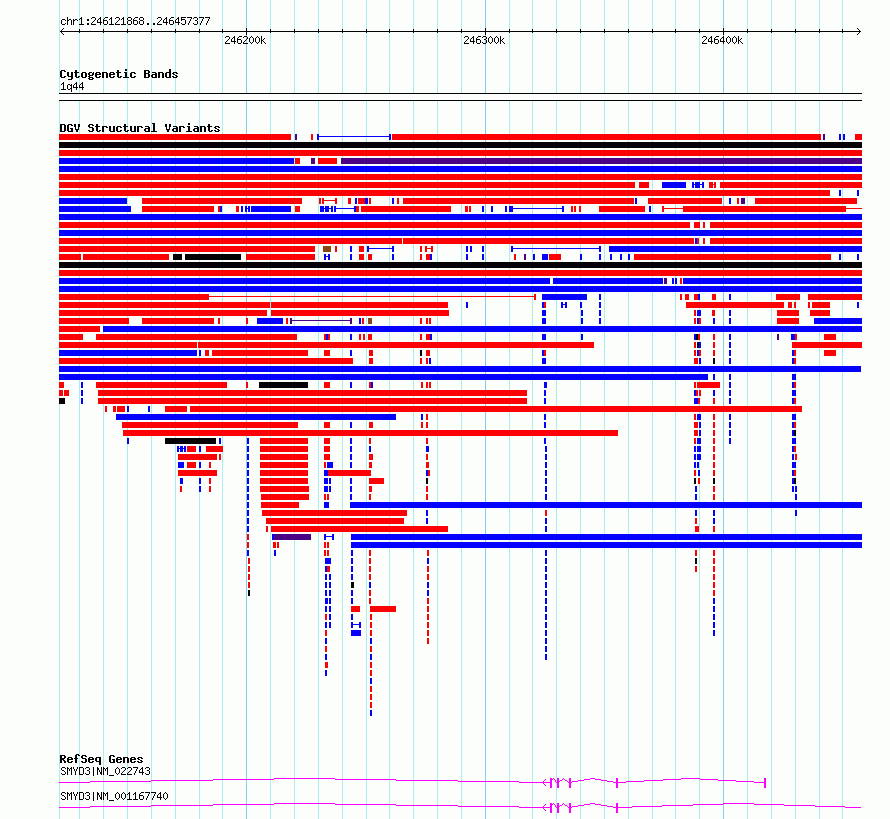
Task: Click the blue bracketed variant in the top DGV row
Action: click(354, 137)
